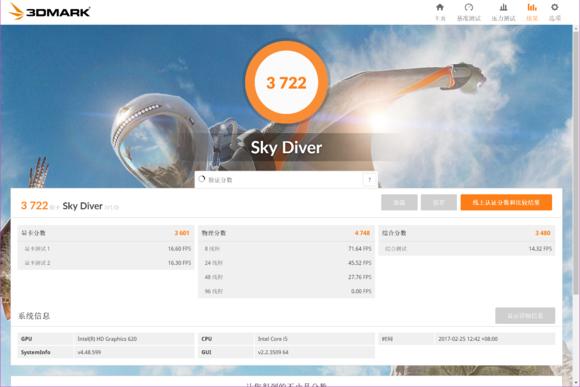Click the 3 722 score in the panel heading
The image size is (580, 387).
[34, 206]
